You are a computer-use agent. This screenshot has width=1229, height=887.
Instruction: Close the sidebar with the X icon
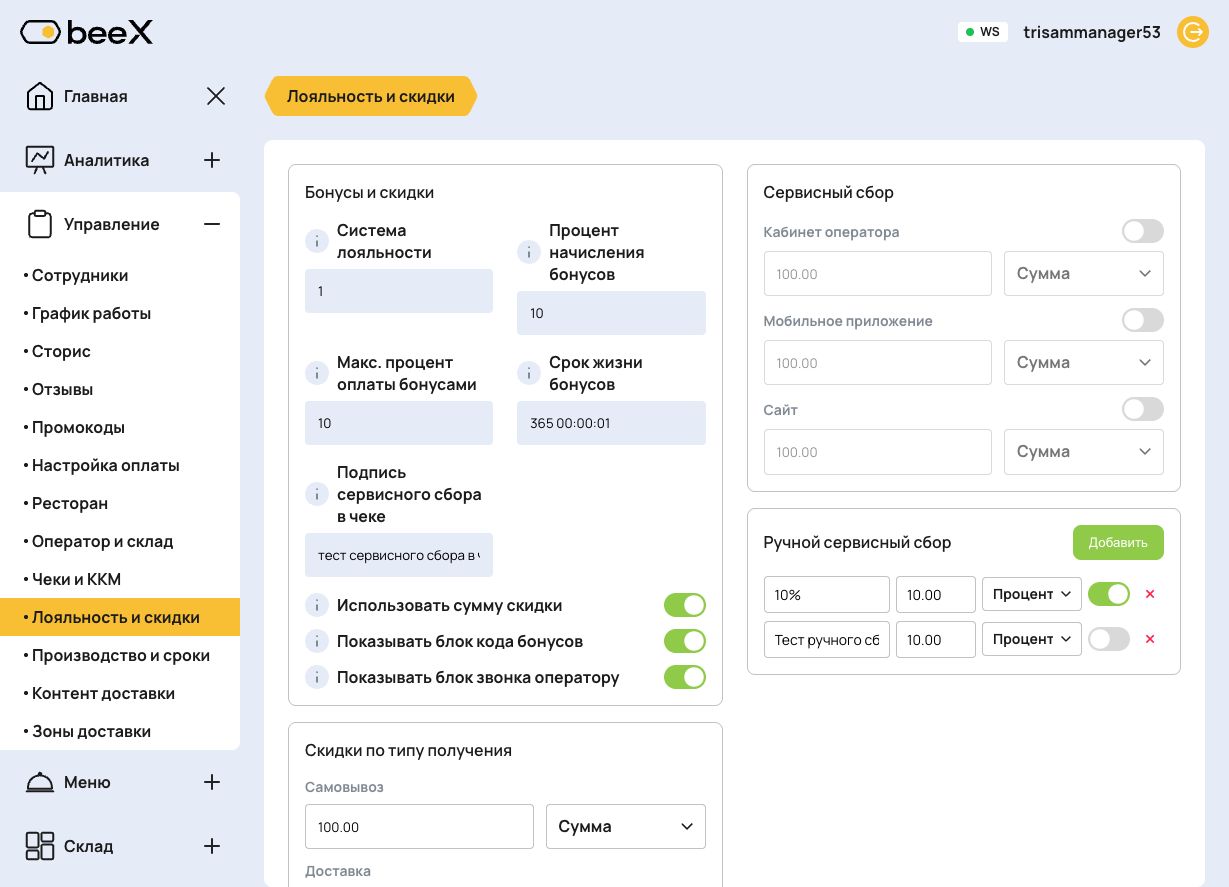click(x=216, y=96)
